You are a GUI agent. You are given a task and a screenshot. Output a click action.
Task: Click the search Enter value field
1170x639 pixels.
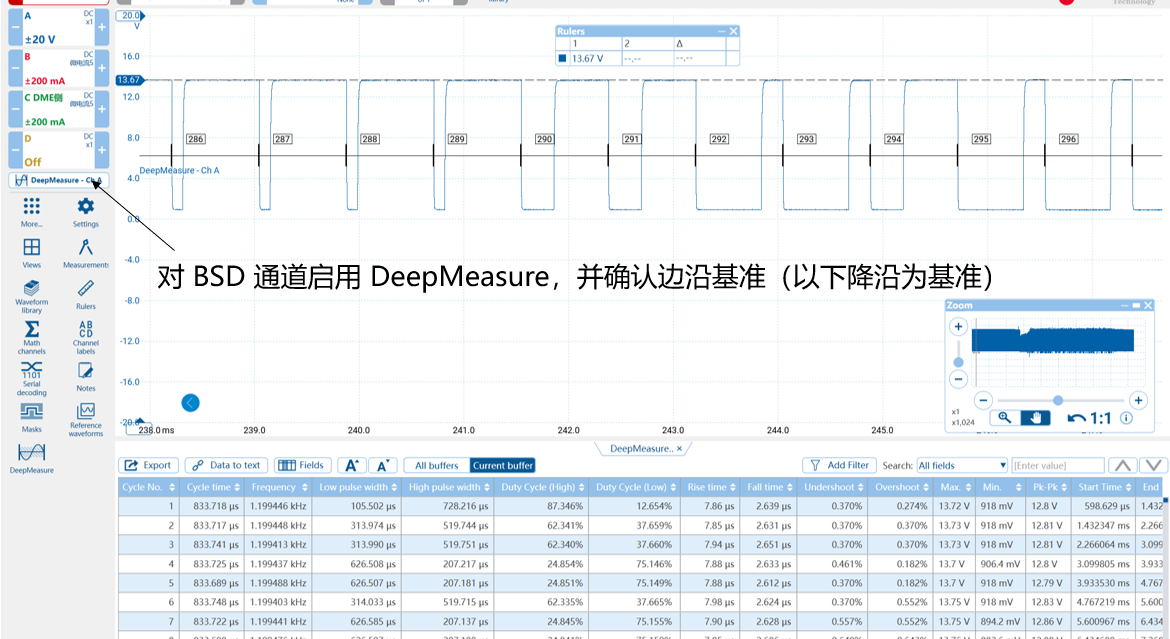coord(1057,465)
